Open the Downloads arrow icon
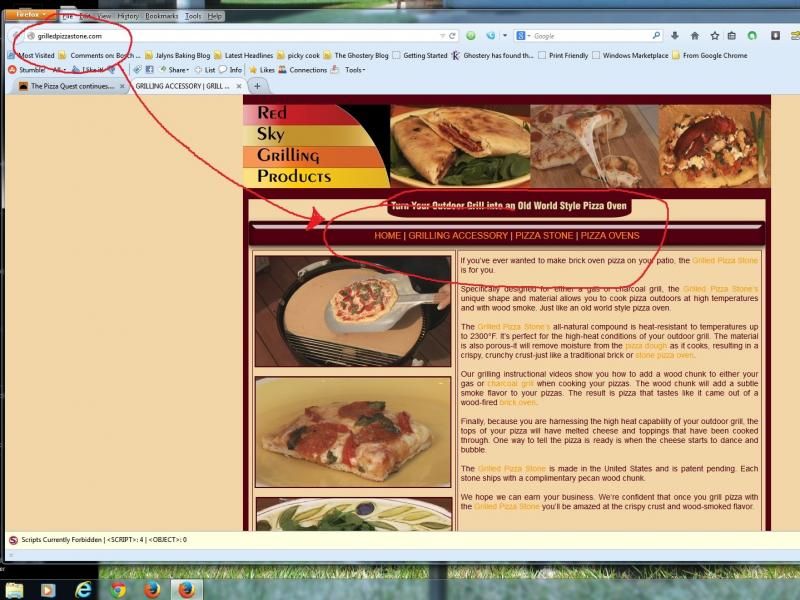This screenshot has height=600, width=800. (x=674, y=36)
